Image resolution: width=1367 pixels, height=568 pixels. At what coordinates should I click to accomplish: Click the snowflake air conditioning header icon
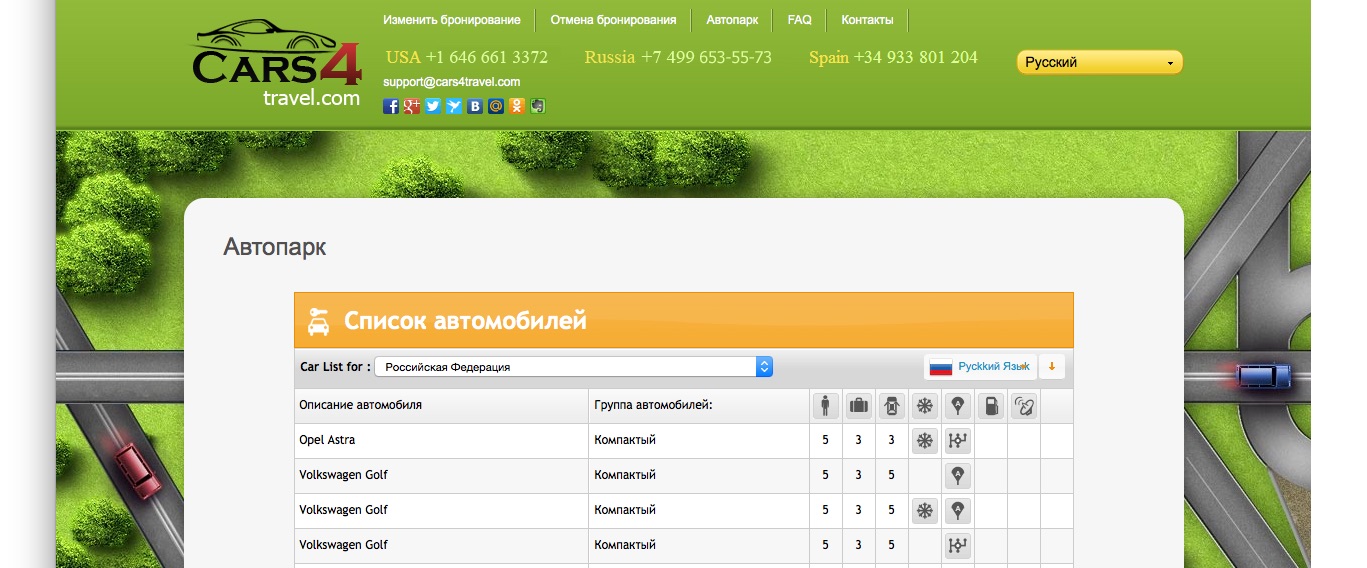tap(925, 405)
